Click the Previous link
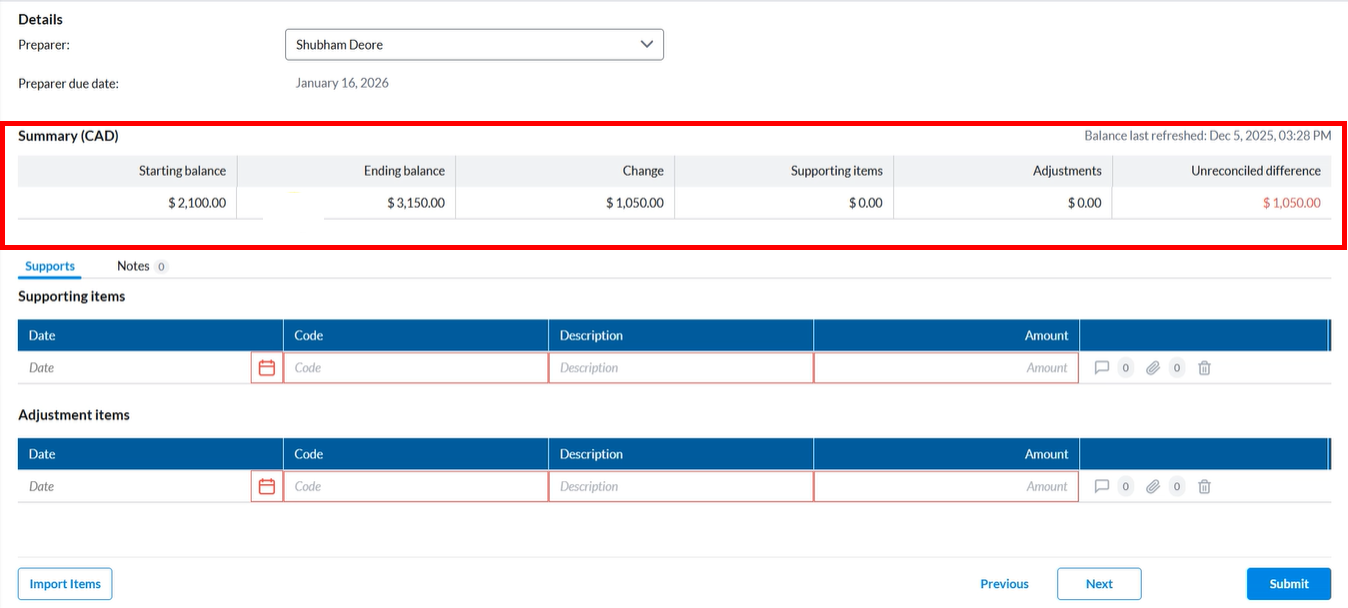 click(1004, 584)
